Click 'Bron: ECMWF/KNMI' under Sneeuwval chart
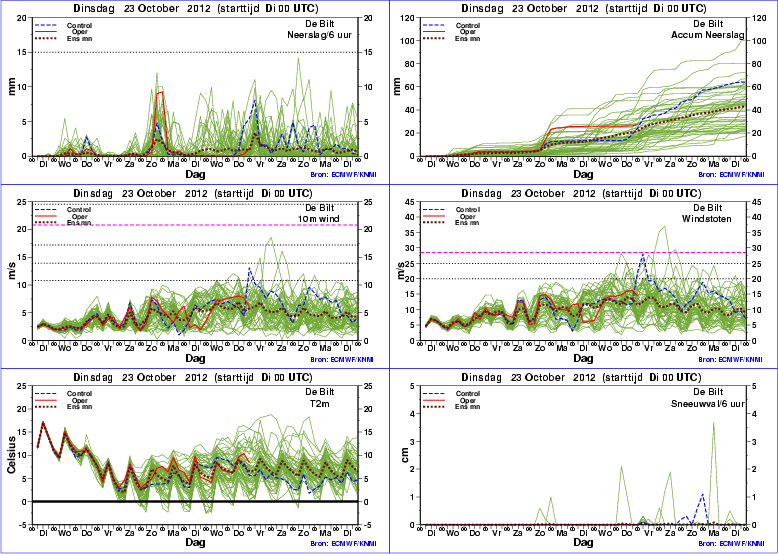The width and height of the screenshot is (778, 554). click(x=731, y=544)
